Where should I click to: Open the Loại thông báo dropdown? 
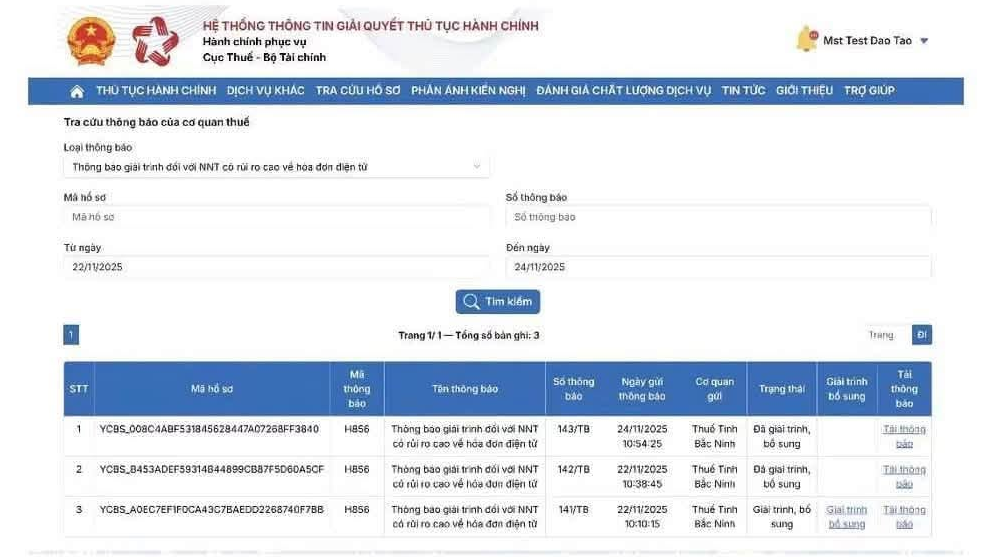click(276, 167)
